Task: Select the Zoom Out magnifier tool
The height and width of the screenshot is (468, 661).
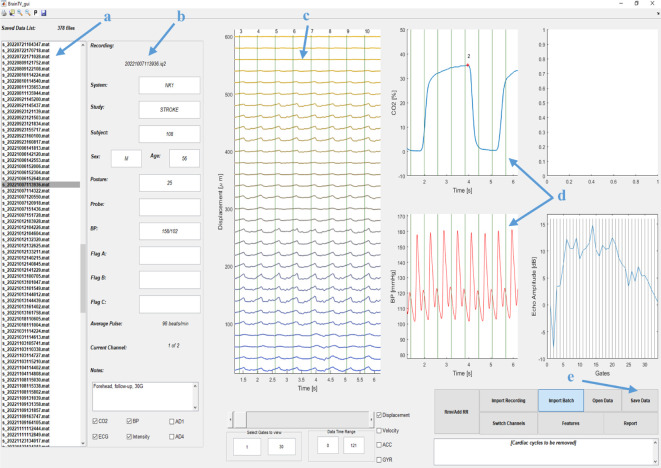Action: [x=27, y=13]
